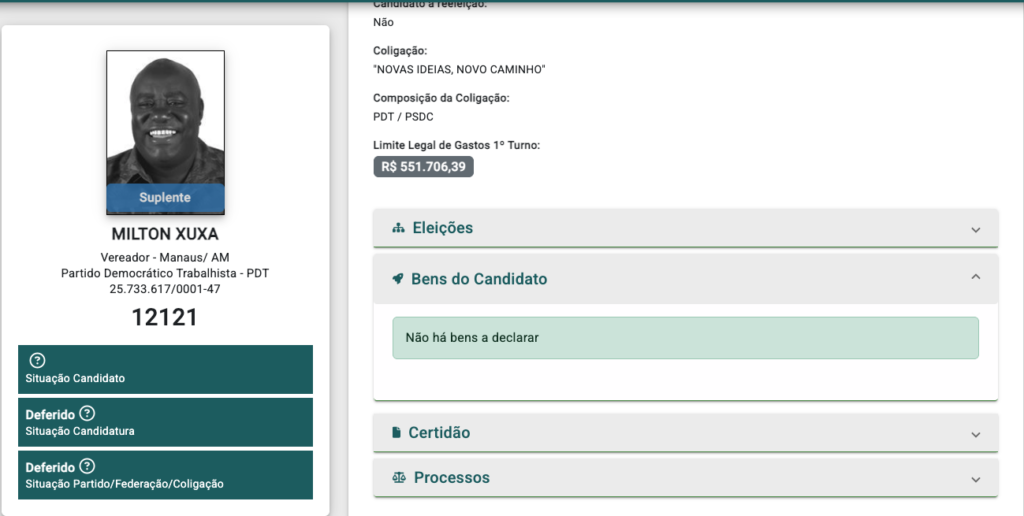Click the Certidão section title
The height and width of the screenshot is (516, 1024).
tap(439, 432)
